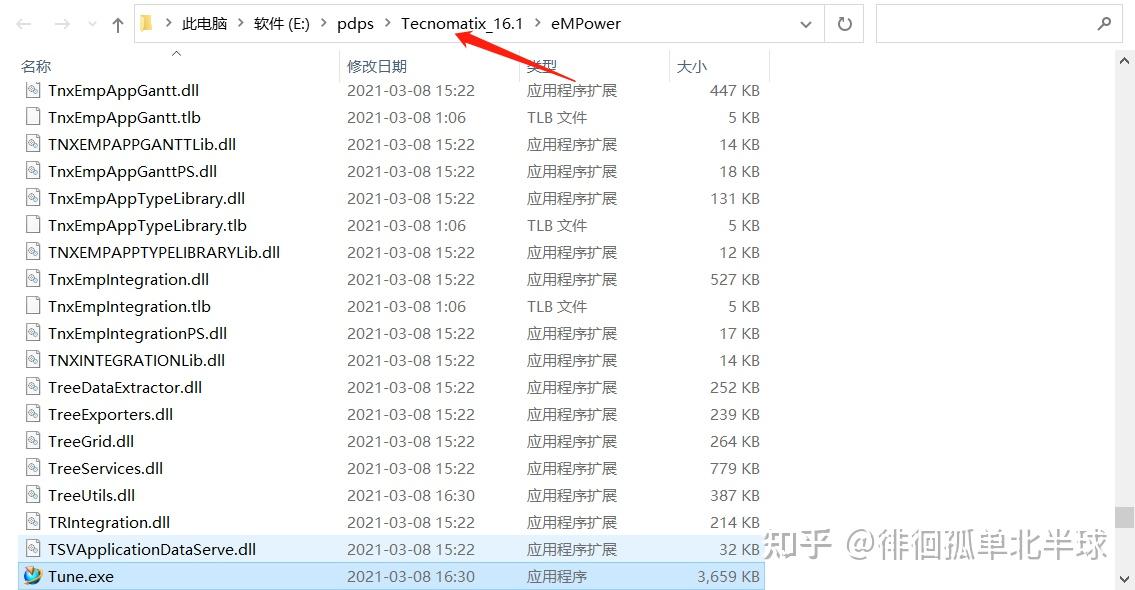Select TreeUtils.dll file icon
This screenshot has width=1135, height=590.
click(33, 496)
